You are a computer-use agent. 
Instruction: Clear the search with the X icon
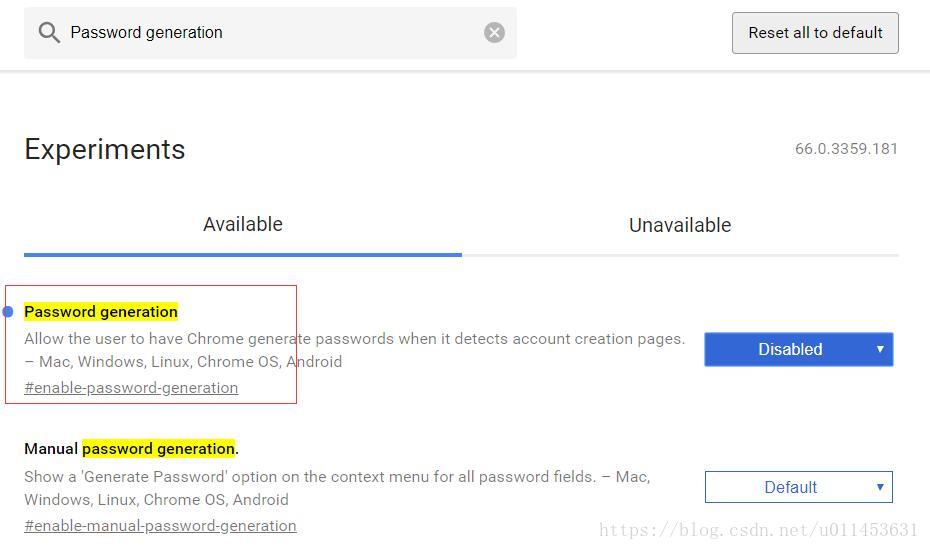[x=494, y=32]
